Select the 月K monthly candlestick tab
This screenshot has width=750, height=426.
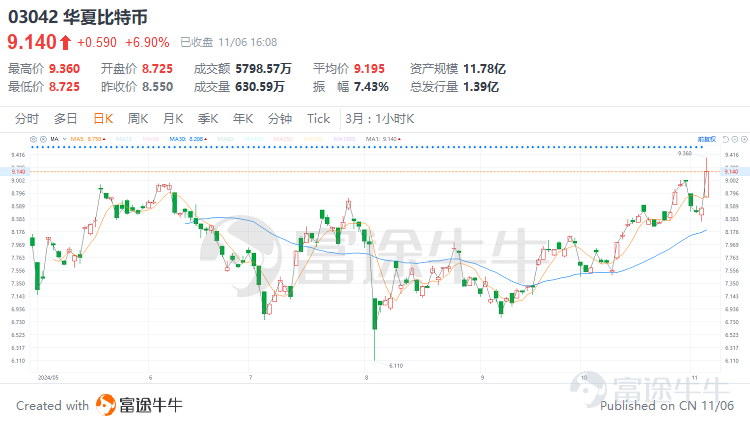pos(173,119)
